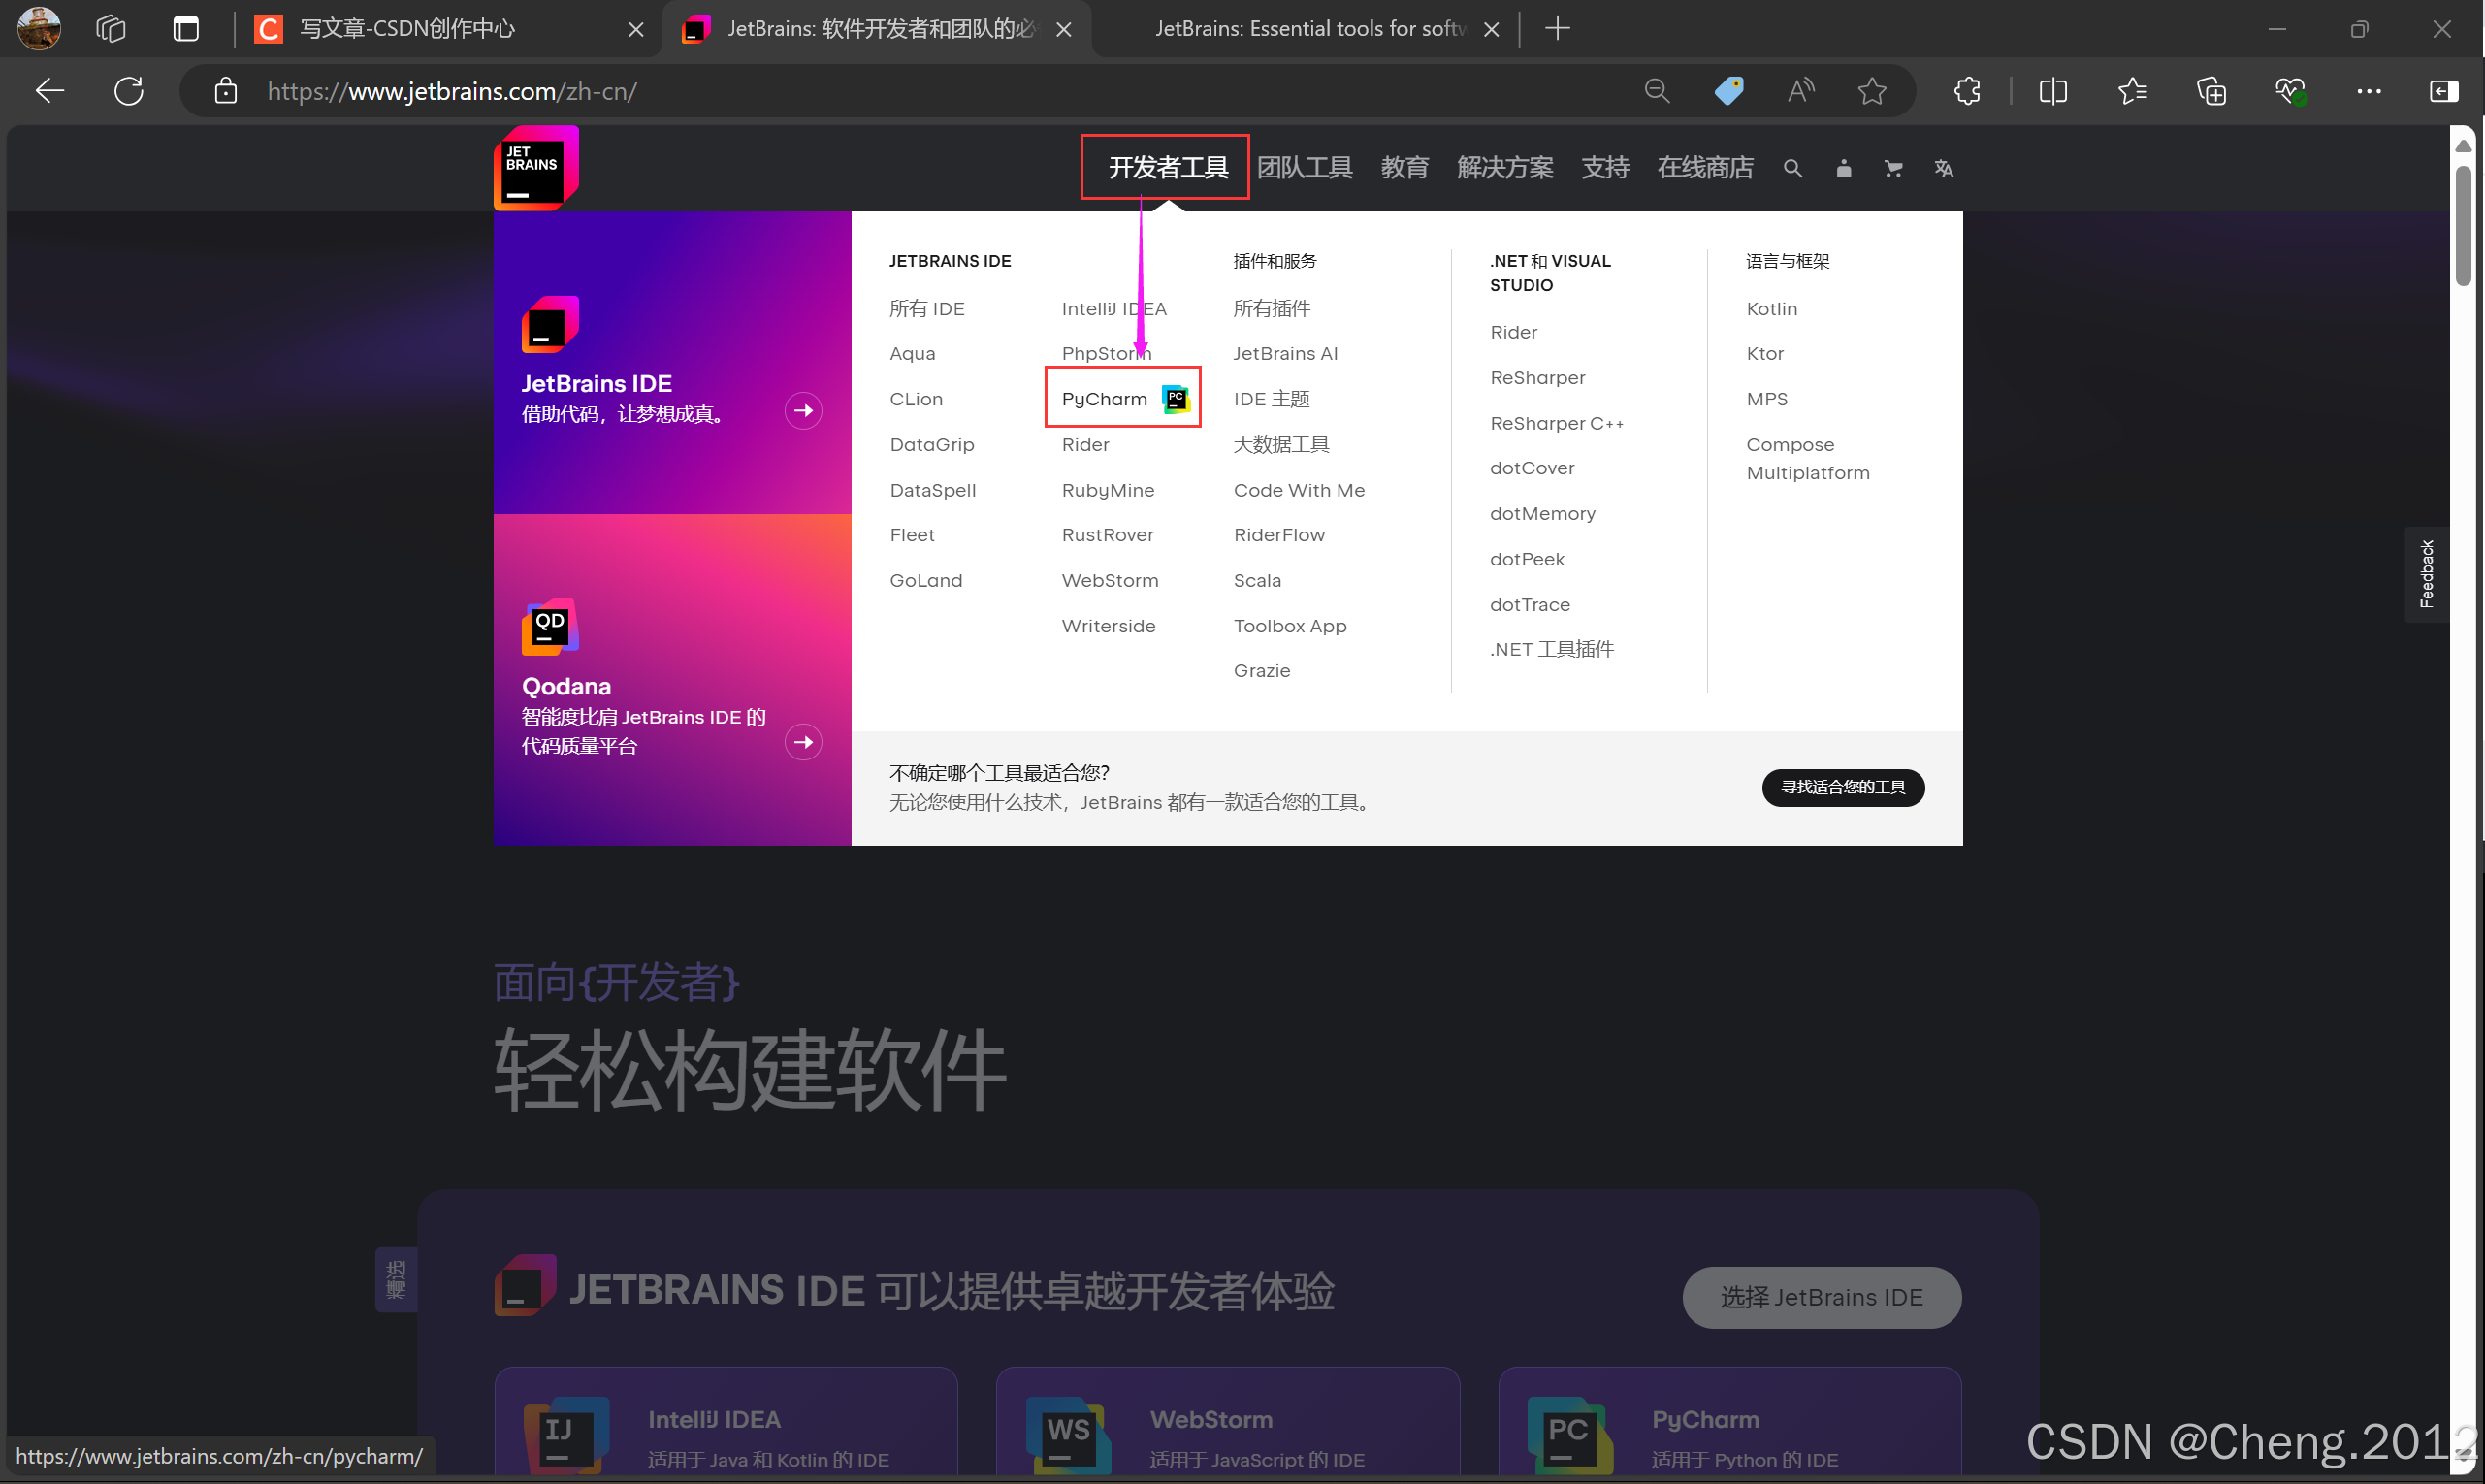Open the browser extensions puzzle icon
Image resolution: width=2485 pixels, height=1484 pixels.
(1967, 91)
